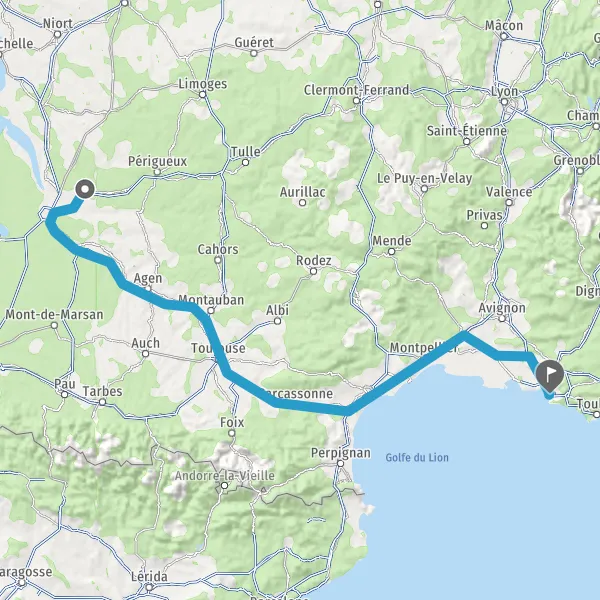This screenshot has height=600, width=600.
Task: Click the Lyon city marker
Action: pyautogui.click(x=504, y=102)
